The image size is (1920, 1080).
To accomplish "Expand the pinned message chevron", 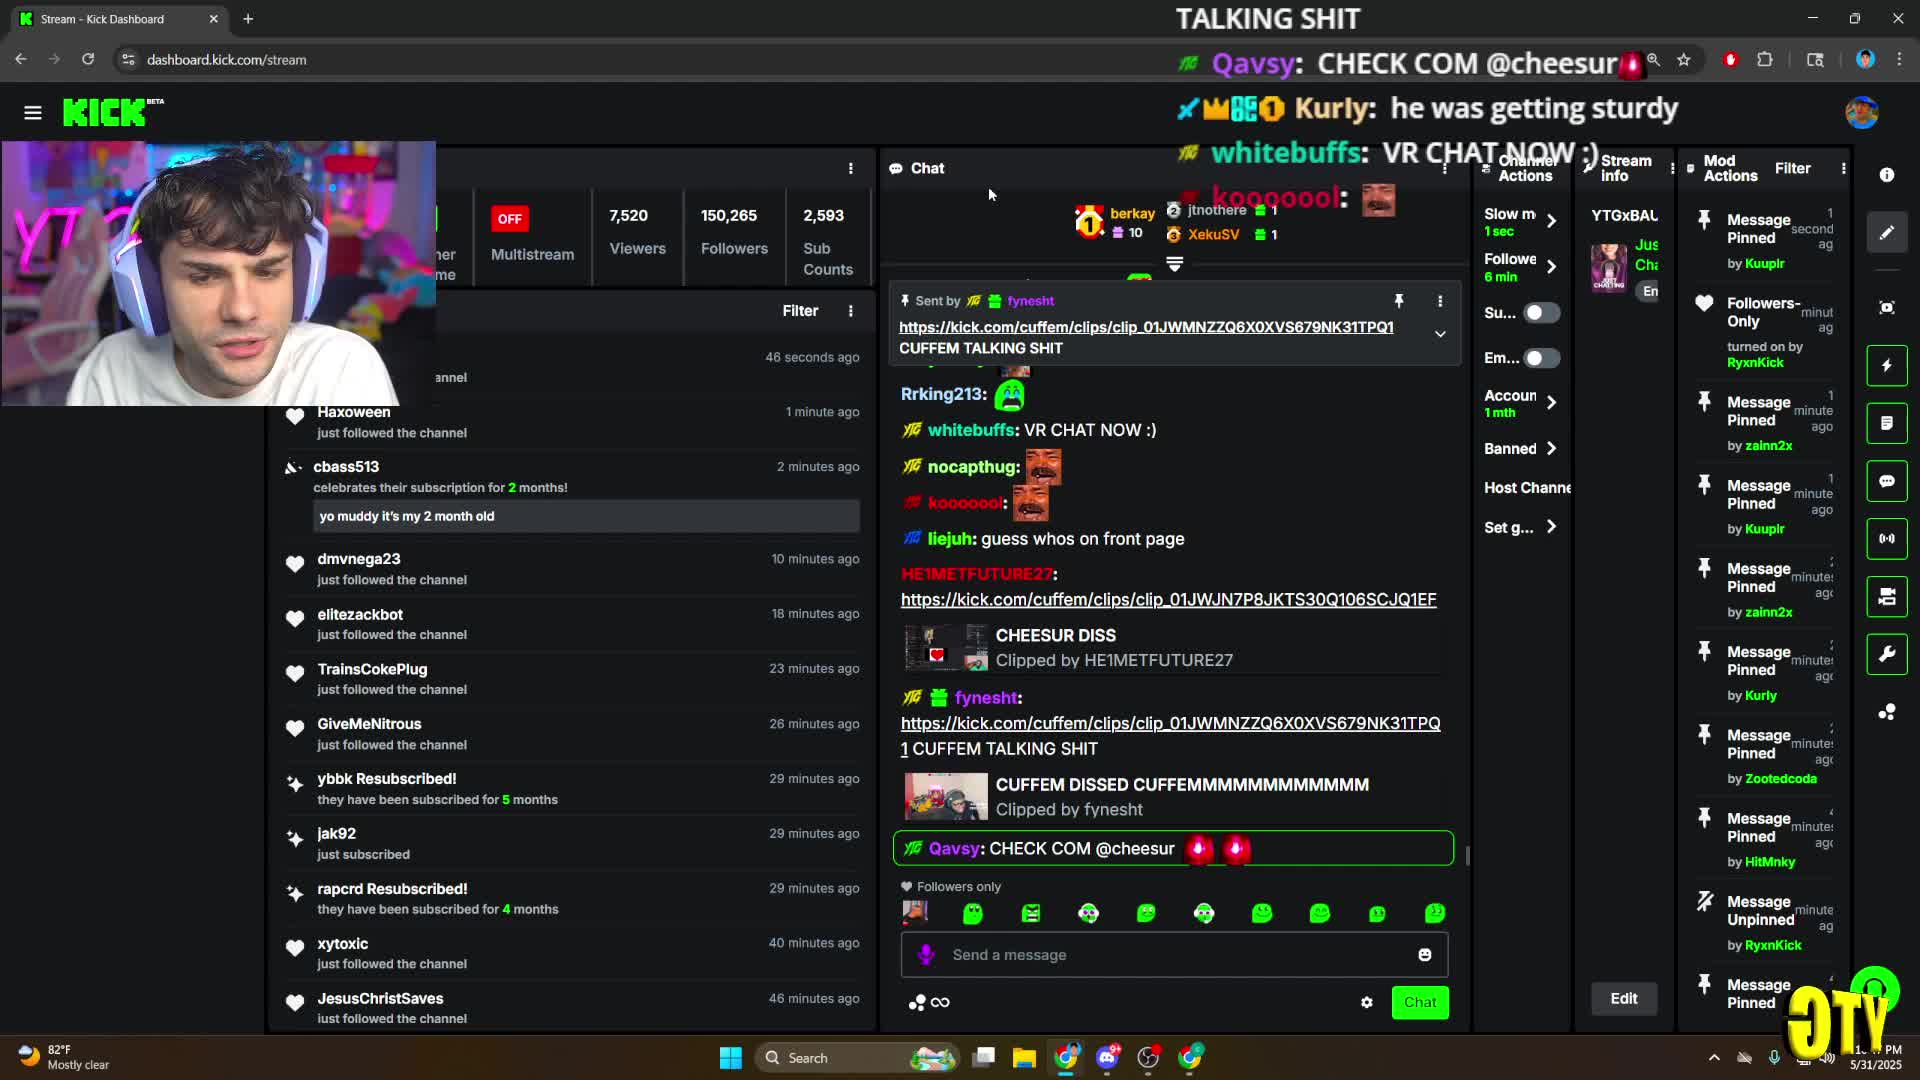I will [1440, 334].
